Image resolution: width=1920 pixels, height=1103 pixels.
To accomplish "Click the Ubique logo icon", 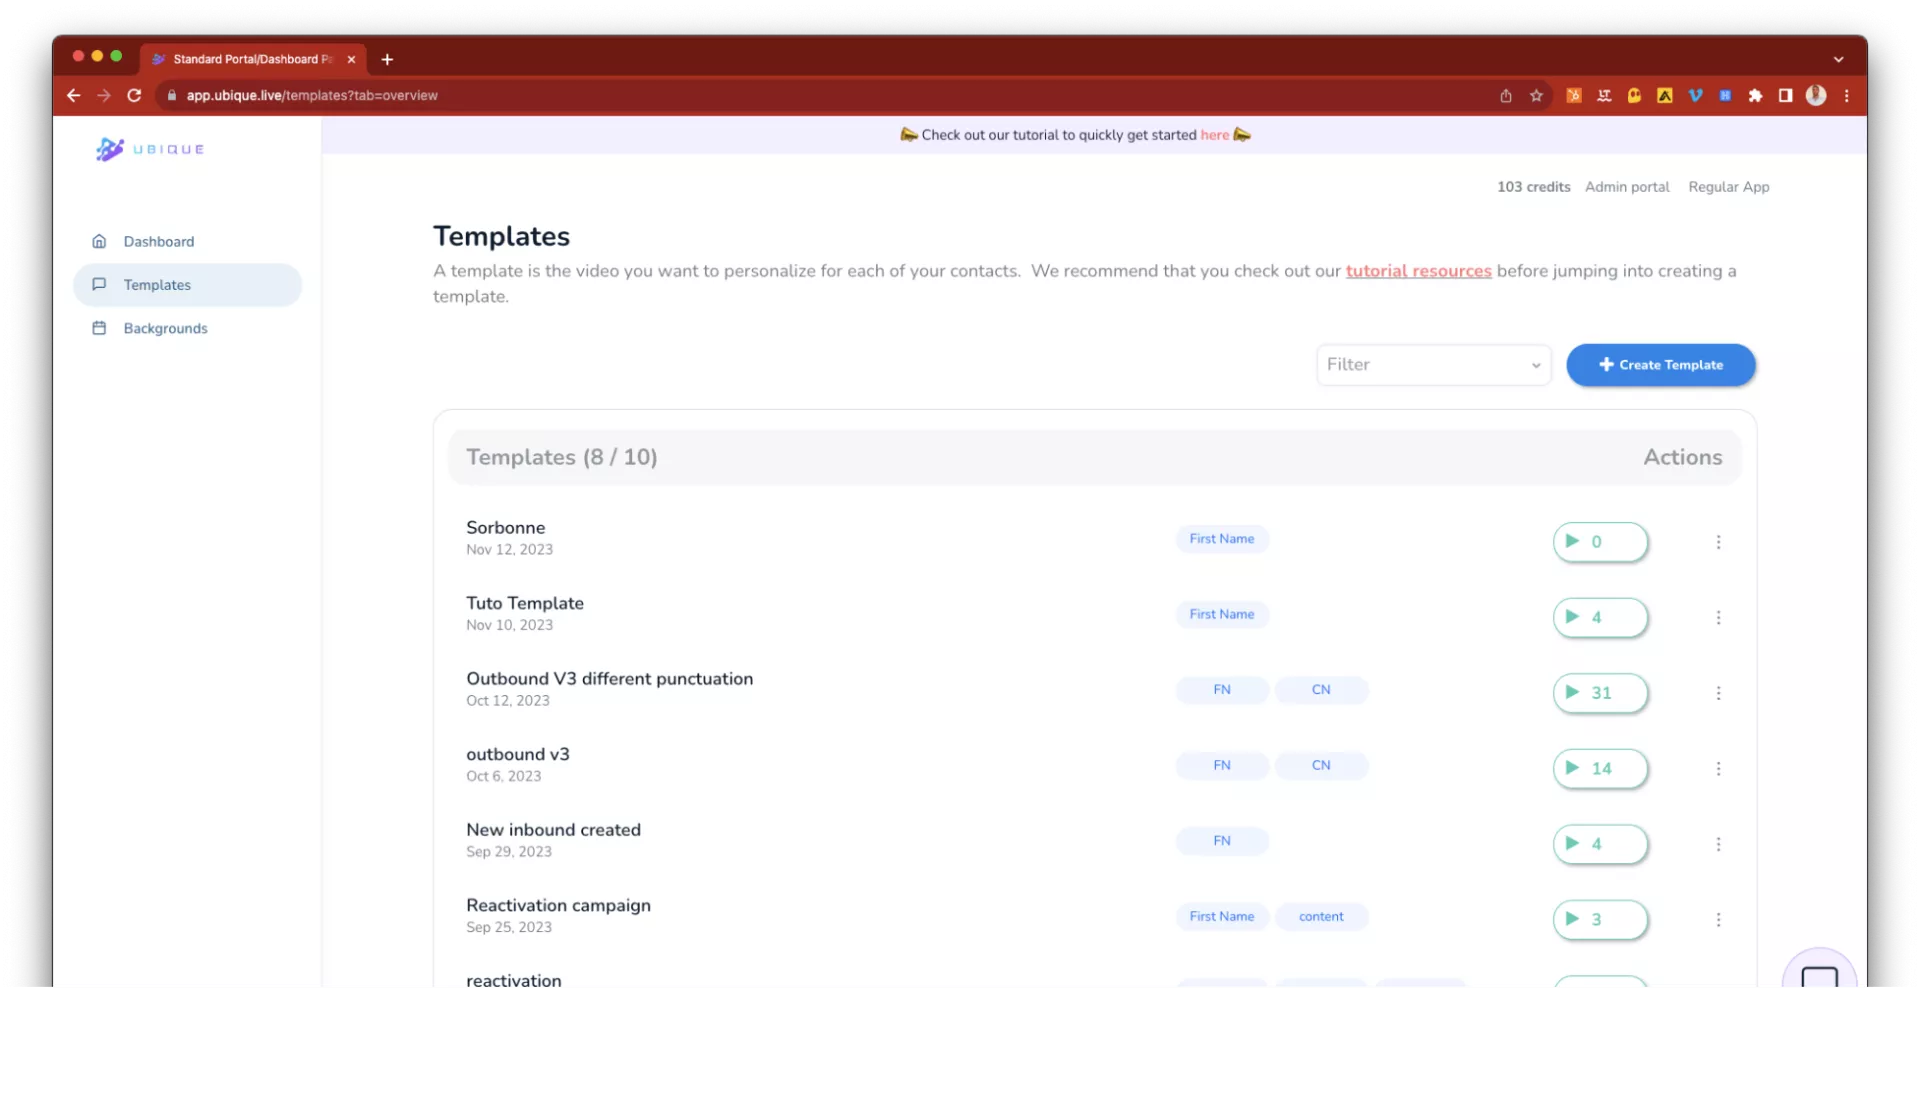I will tap(110, 149).
